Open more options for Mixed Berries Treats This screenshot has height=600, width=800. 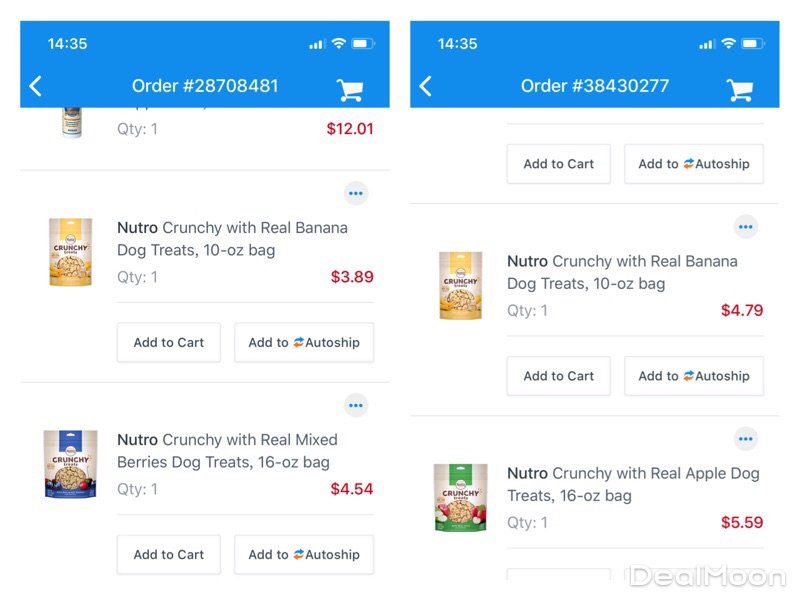(356, 405)
